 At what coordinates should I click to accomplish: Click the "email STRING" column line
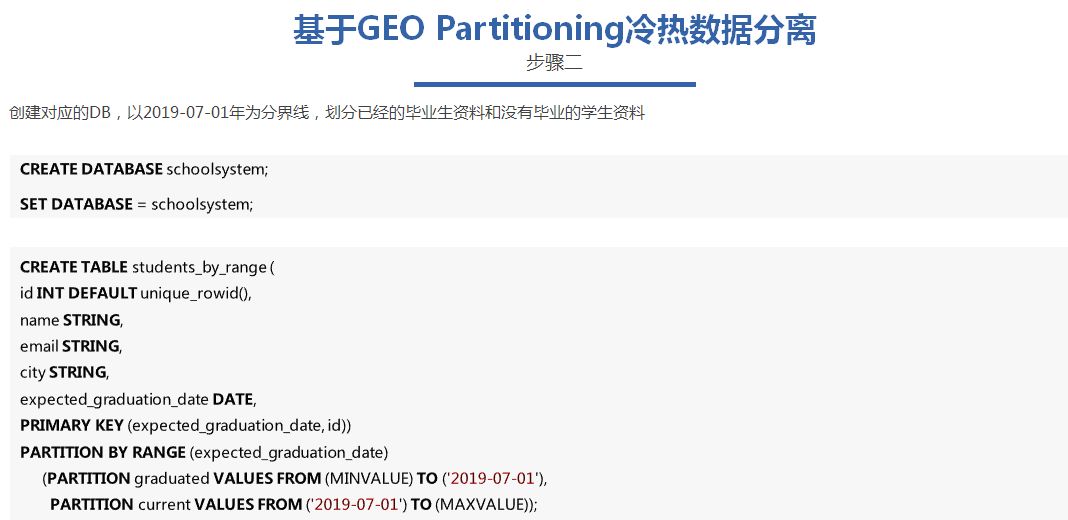point(70,346)
